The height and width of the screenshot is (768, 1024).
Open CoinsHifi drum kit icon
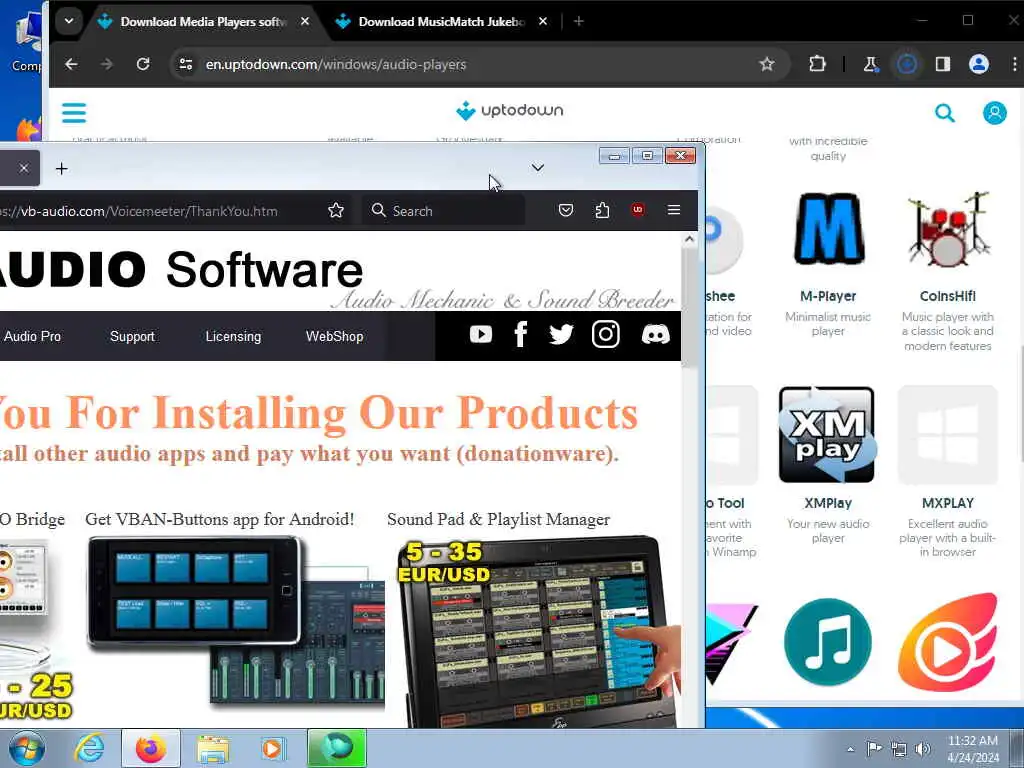tap(948, 229)
